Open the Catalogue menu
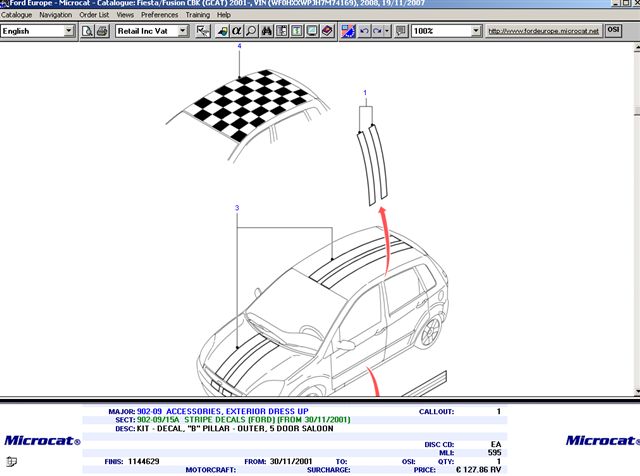The height and width of the screenshot is (476, 640). click(17, 15)
